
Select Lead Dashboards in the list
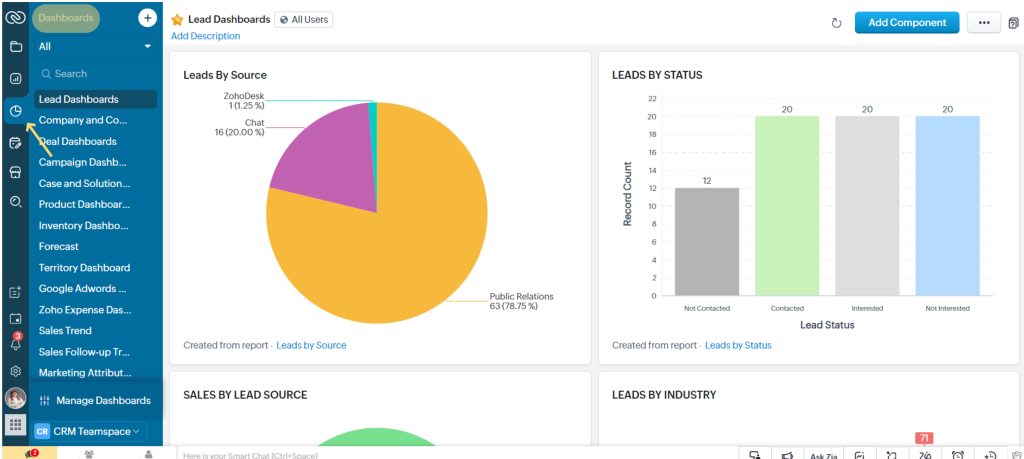point(95,99)
